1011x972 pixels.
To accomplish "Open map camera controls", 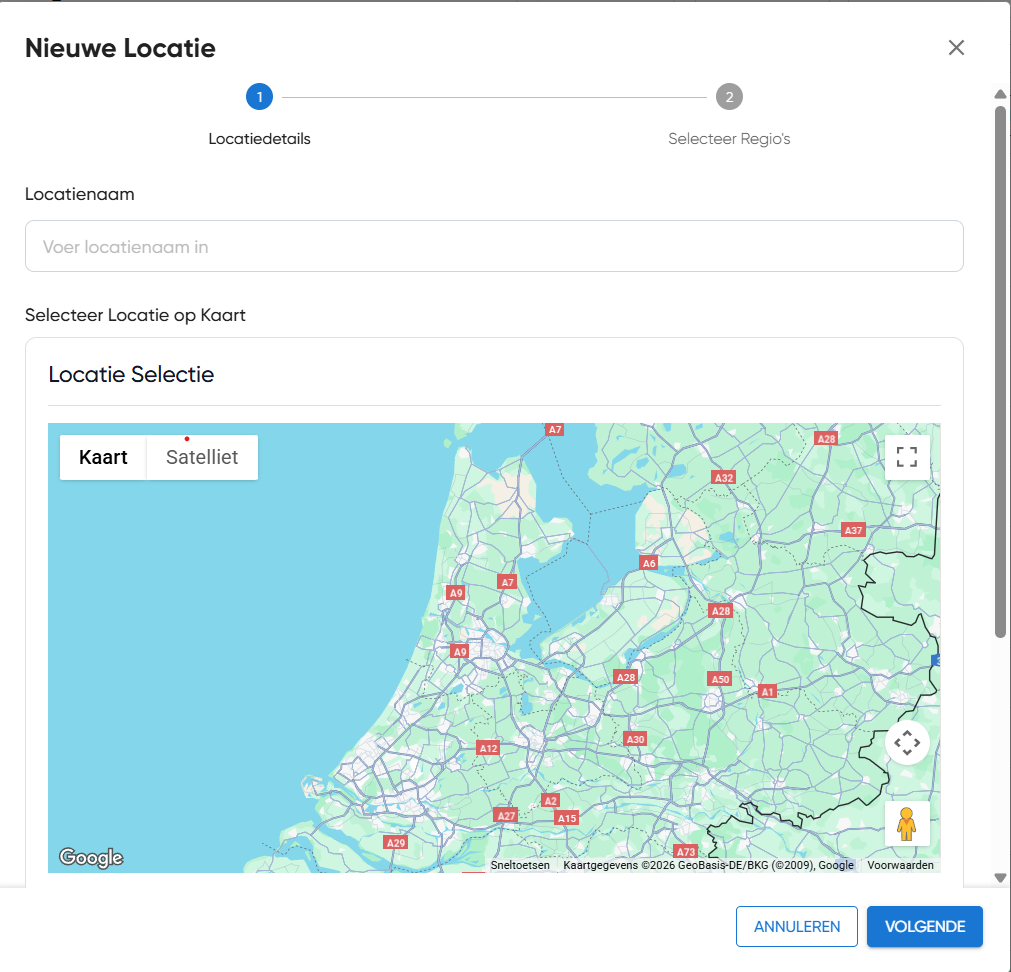I will point(906,743).
